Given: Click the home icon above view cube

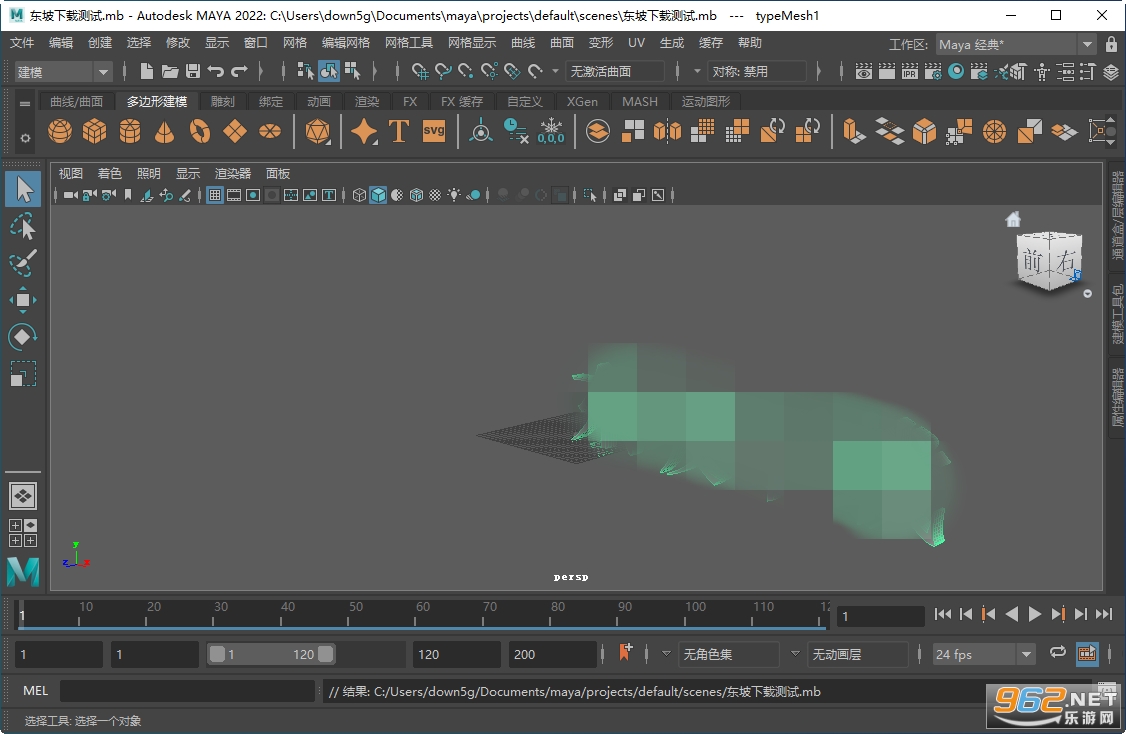Looking at the screenshot, I should (1013, 219).
